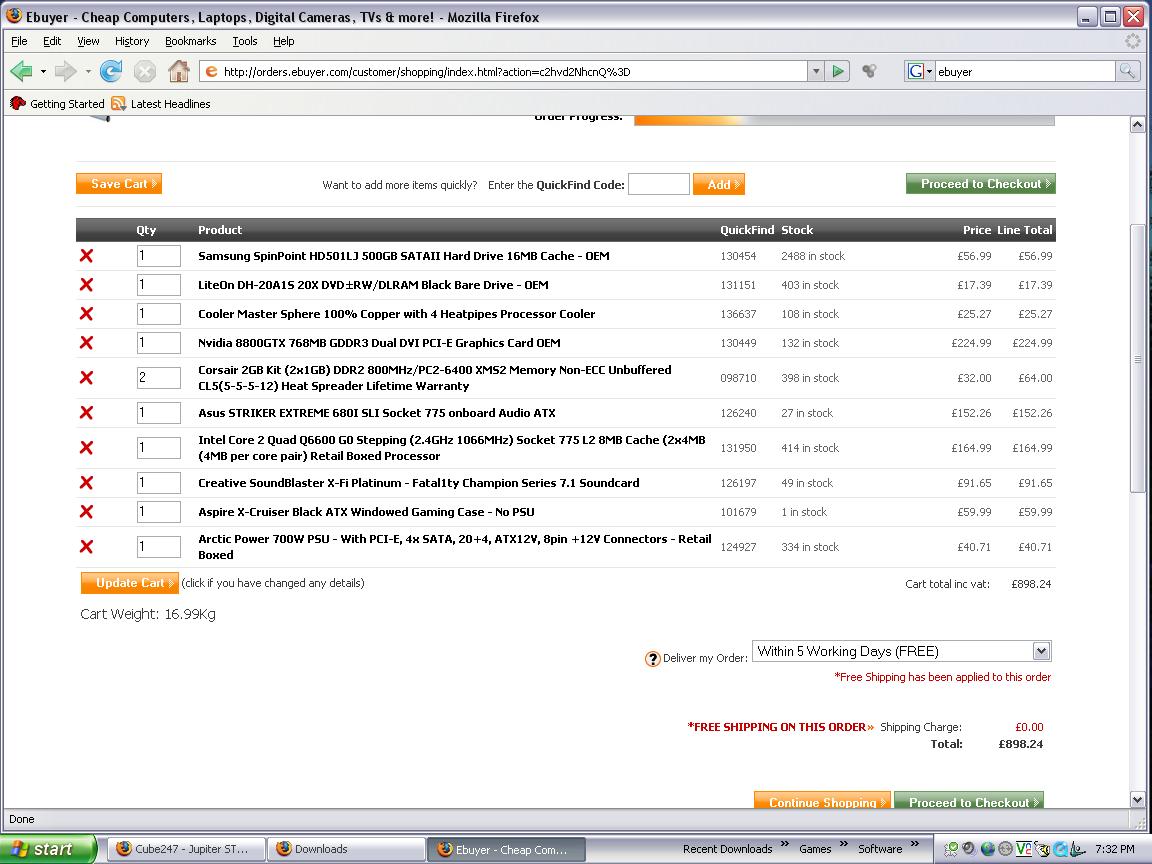This screenshot has width=1152, height=864.
Task: Expand Software toolbar chevron
Action: coord(915,843)
